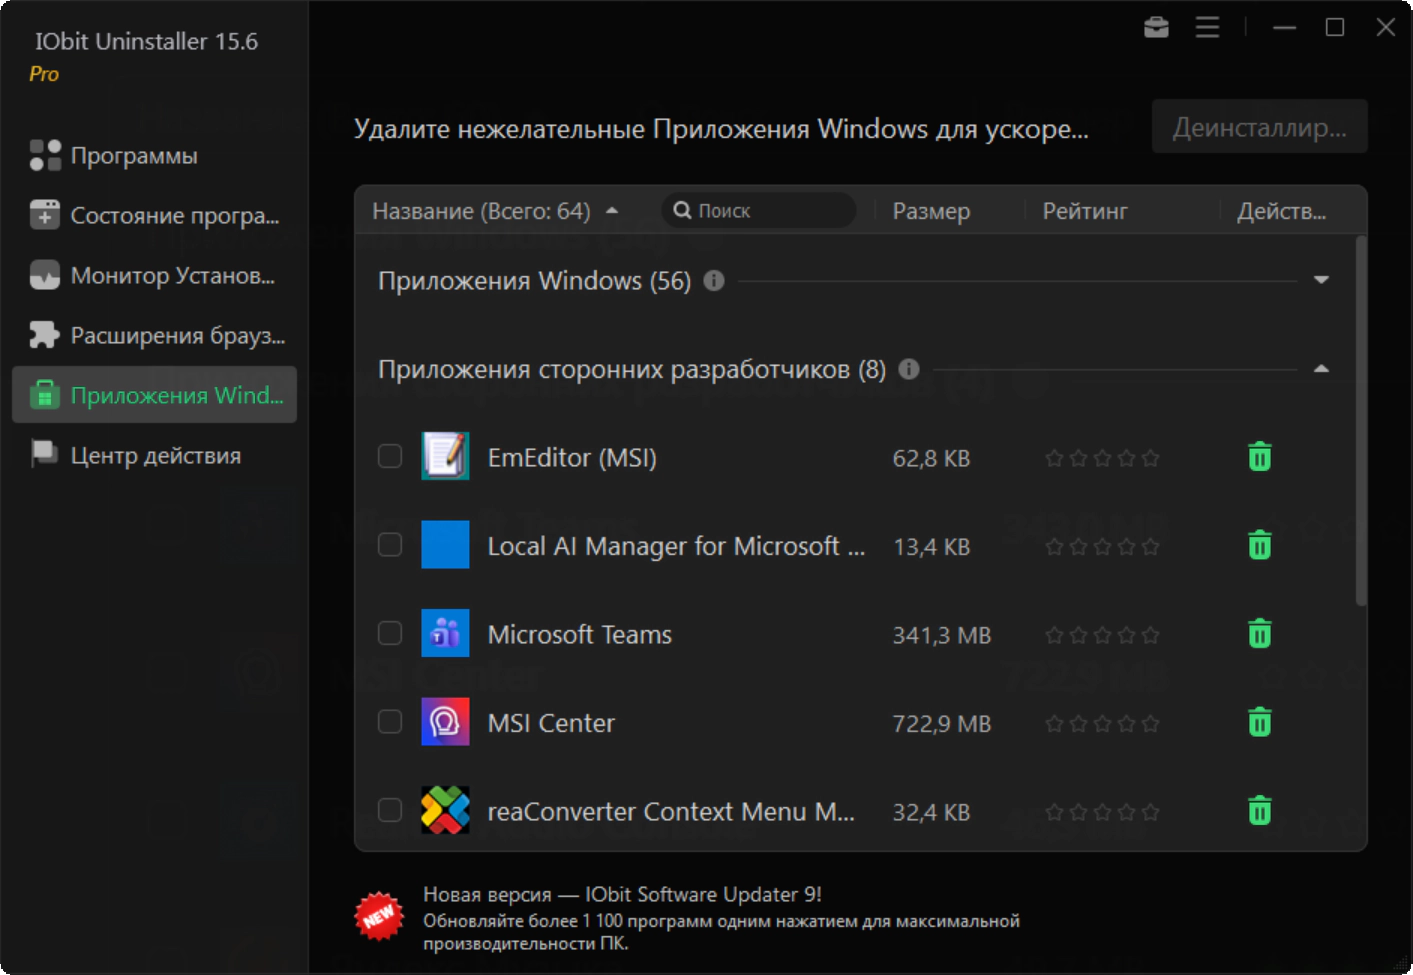The image size is (1413, 975).
Task: Delete Local AI Manager with its trash icon
Action: pos(1260,545)
